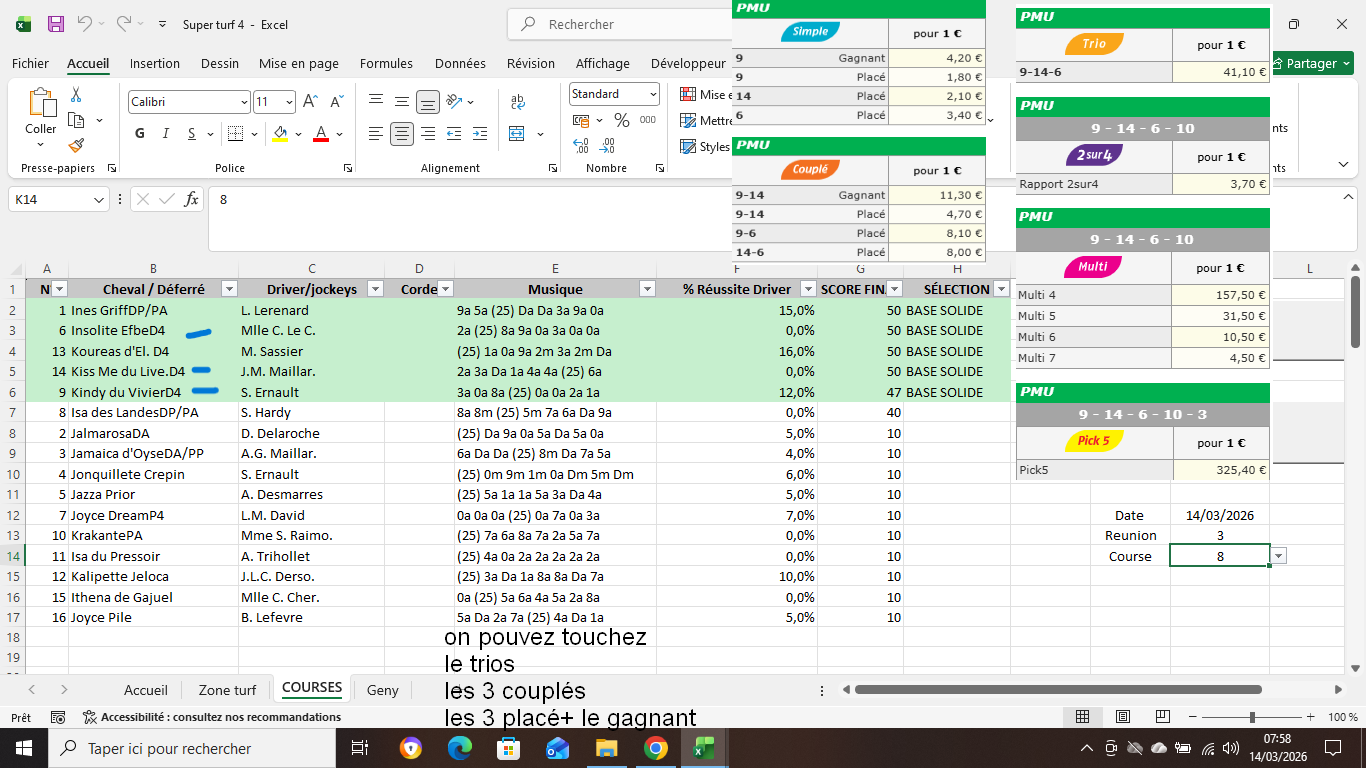Open filter dropdown for % Réussite Driver column
This screenshot has width=1366, height=768.
[807, 289]
